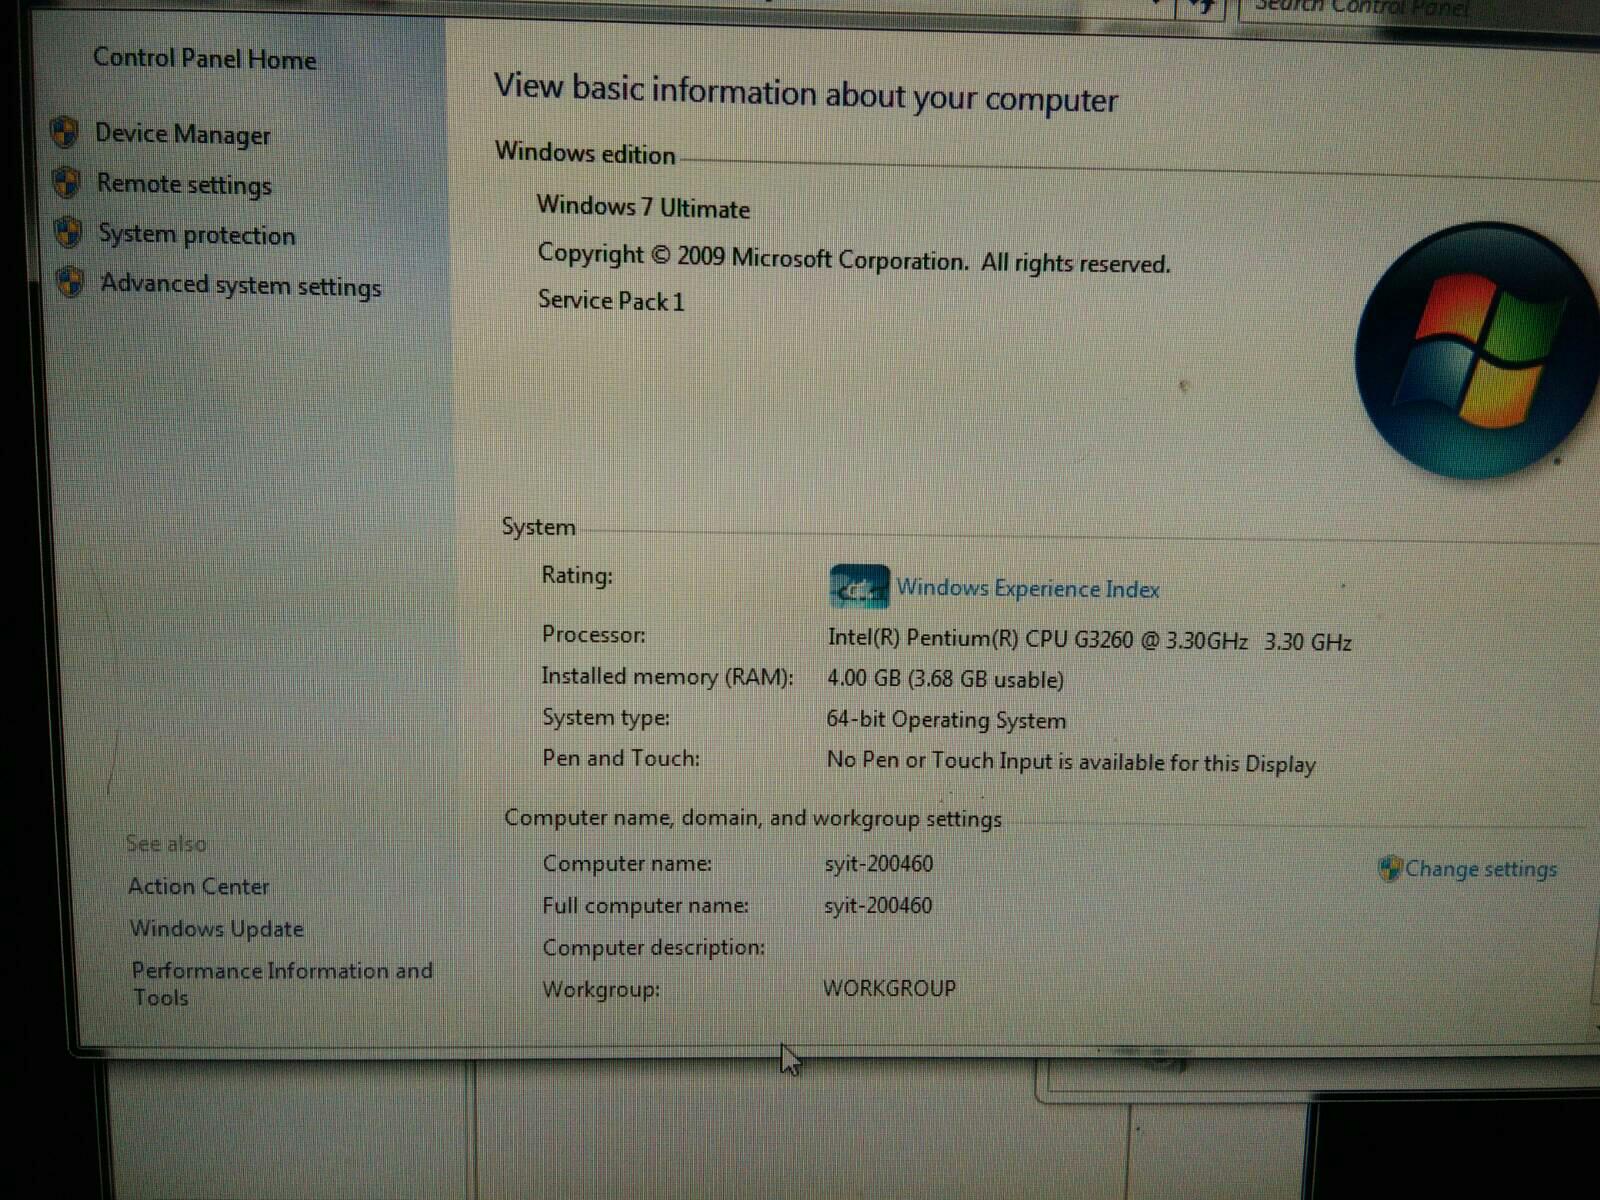Viewport: 1600px width, 1200px height.
Task: Click the Device Manager shield icon
Action: 65,132
